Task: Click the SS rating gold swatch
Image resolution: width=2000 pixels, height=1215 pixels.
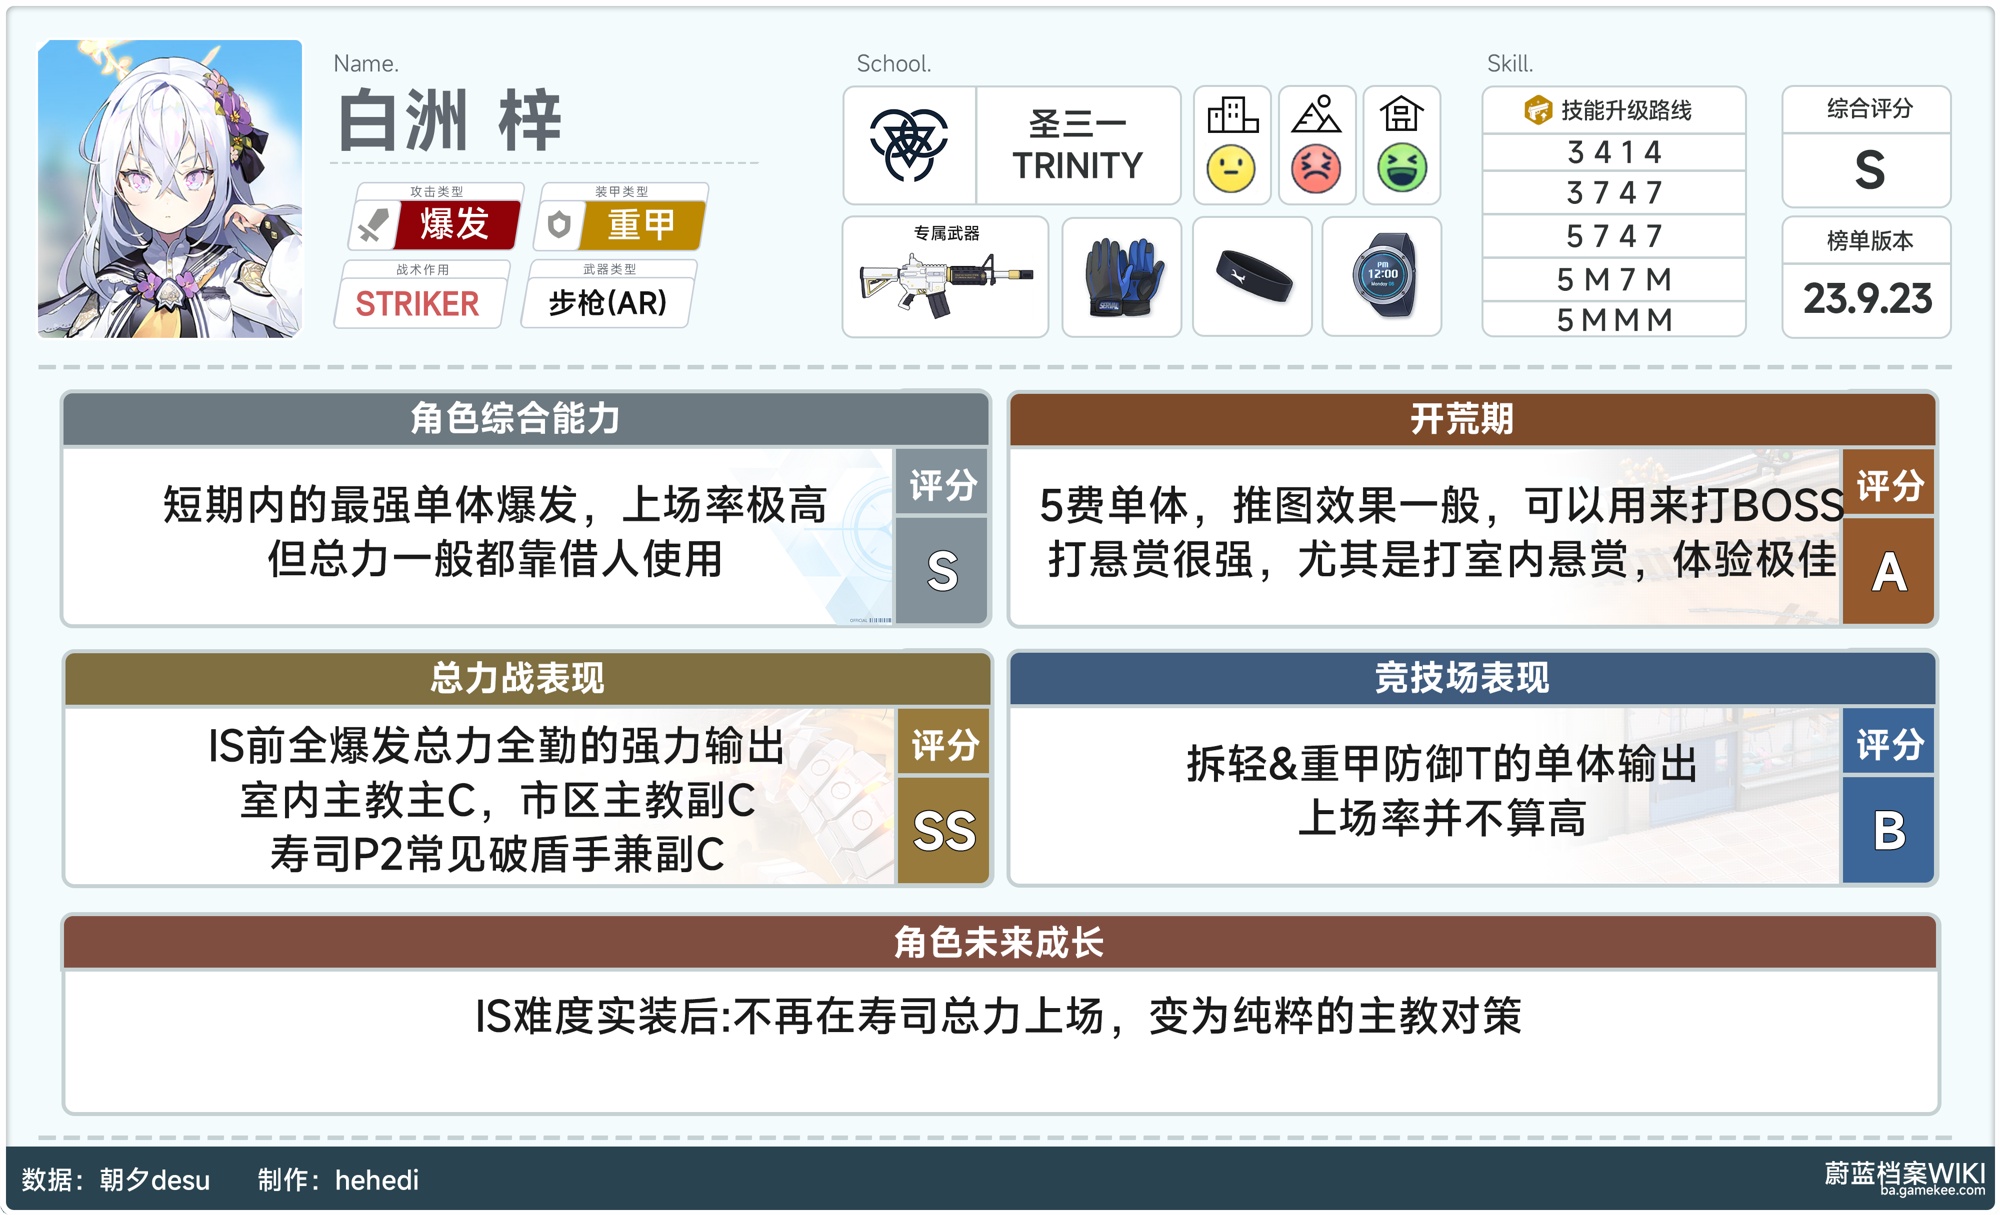Action: click(x=944, y=830)
